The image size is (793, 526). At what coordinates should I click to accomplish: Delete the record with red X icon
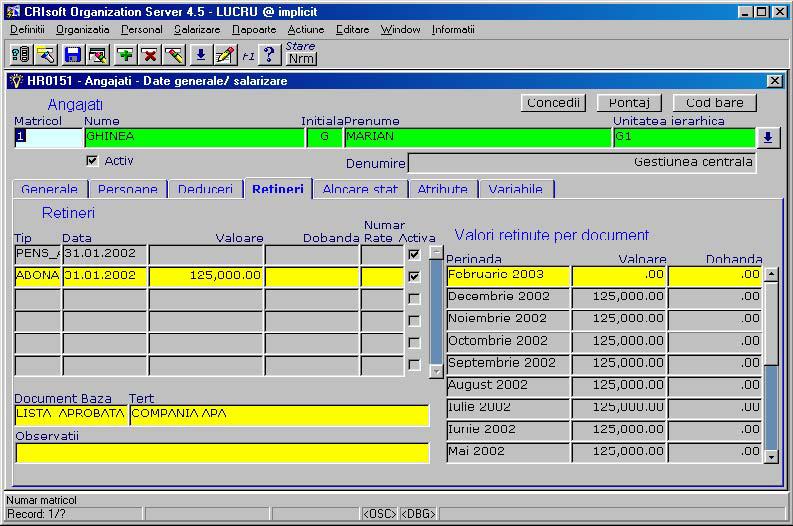(x=150, y=54)
